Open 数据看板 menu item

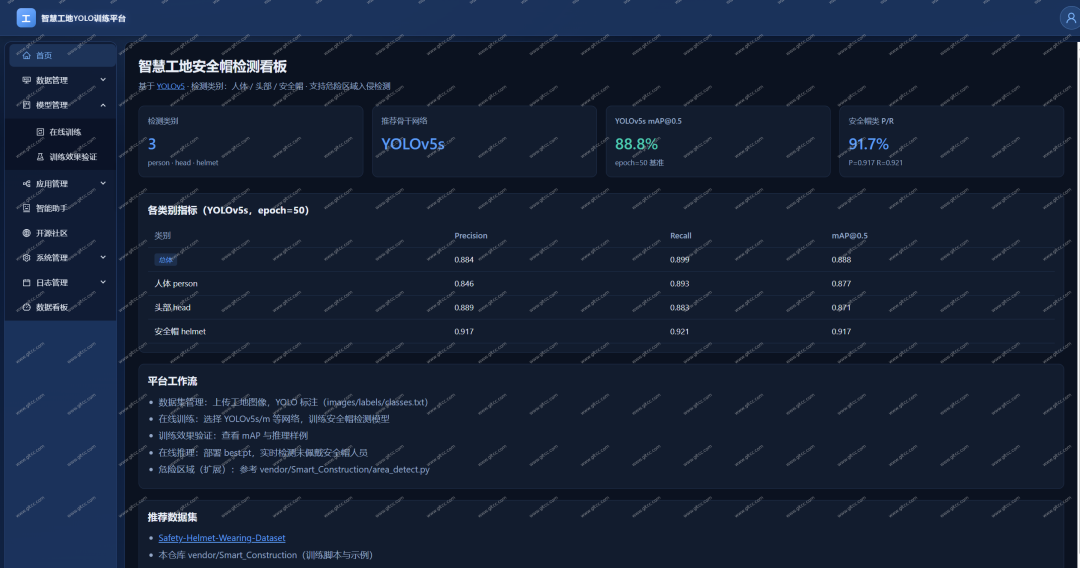point(63,307)
